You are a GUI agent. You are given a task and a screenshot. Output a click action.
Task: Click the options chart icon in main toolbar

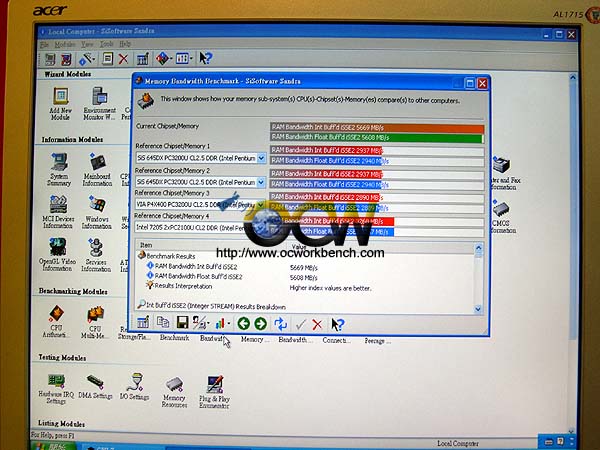(x=142, y=59)
